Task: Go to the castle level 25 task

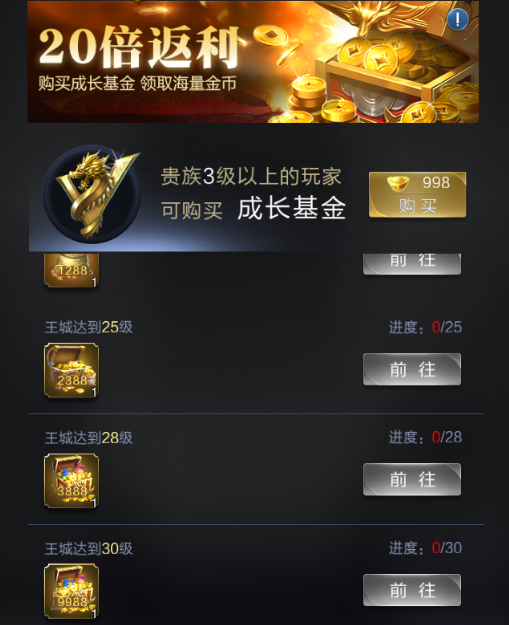Action: point(412,369)
